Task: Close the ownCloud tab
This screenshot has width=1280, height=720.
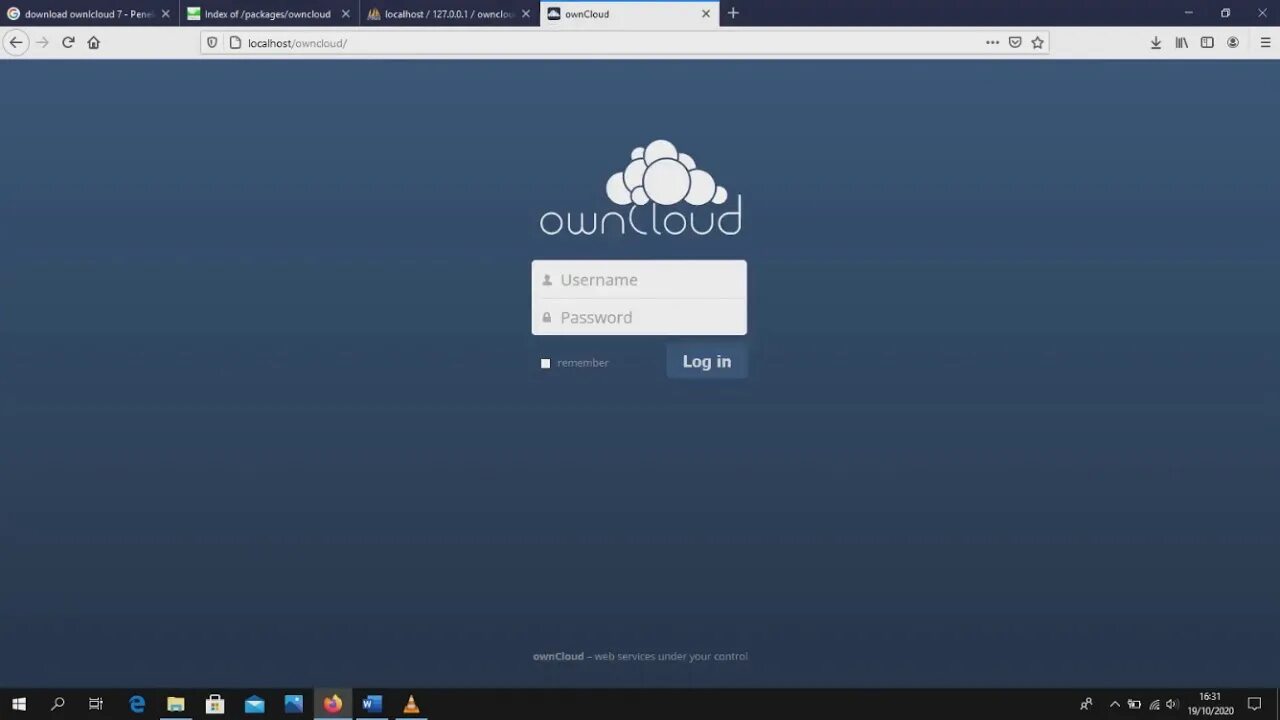Action: coord(706,14)
